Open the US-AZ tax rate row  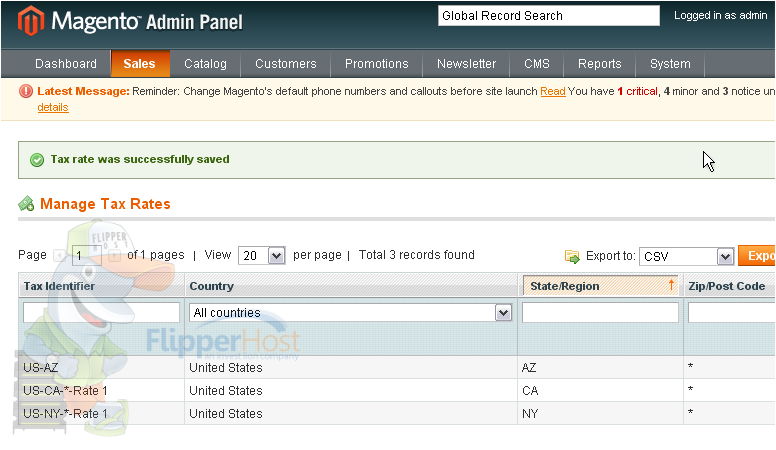[41, 368]
